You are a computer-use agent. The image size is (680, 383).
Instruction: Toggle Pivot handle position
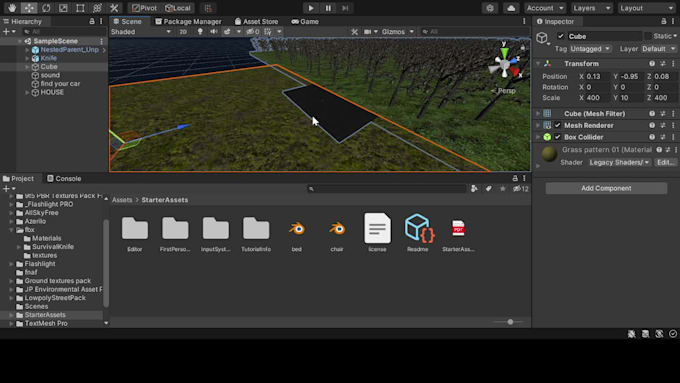(x=144, y=8)
